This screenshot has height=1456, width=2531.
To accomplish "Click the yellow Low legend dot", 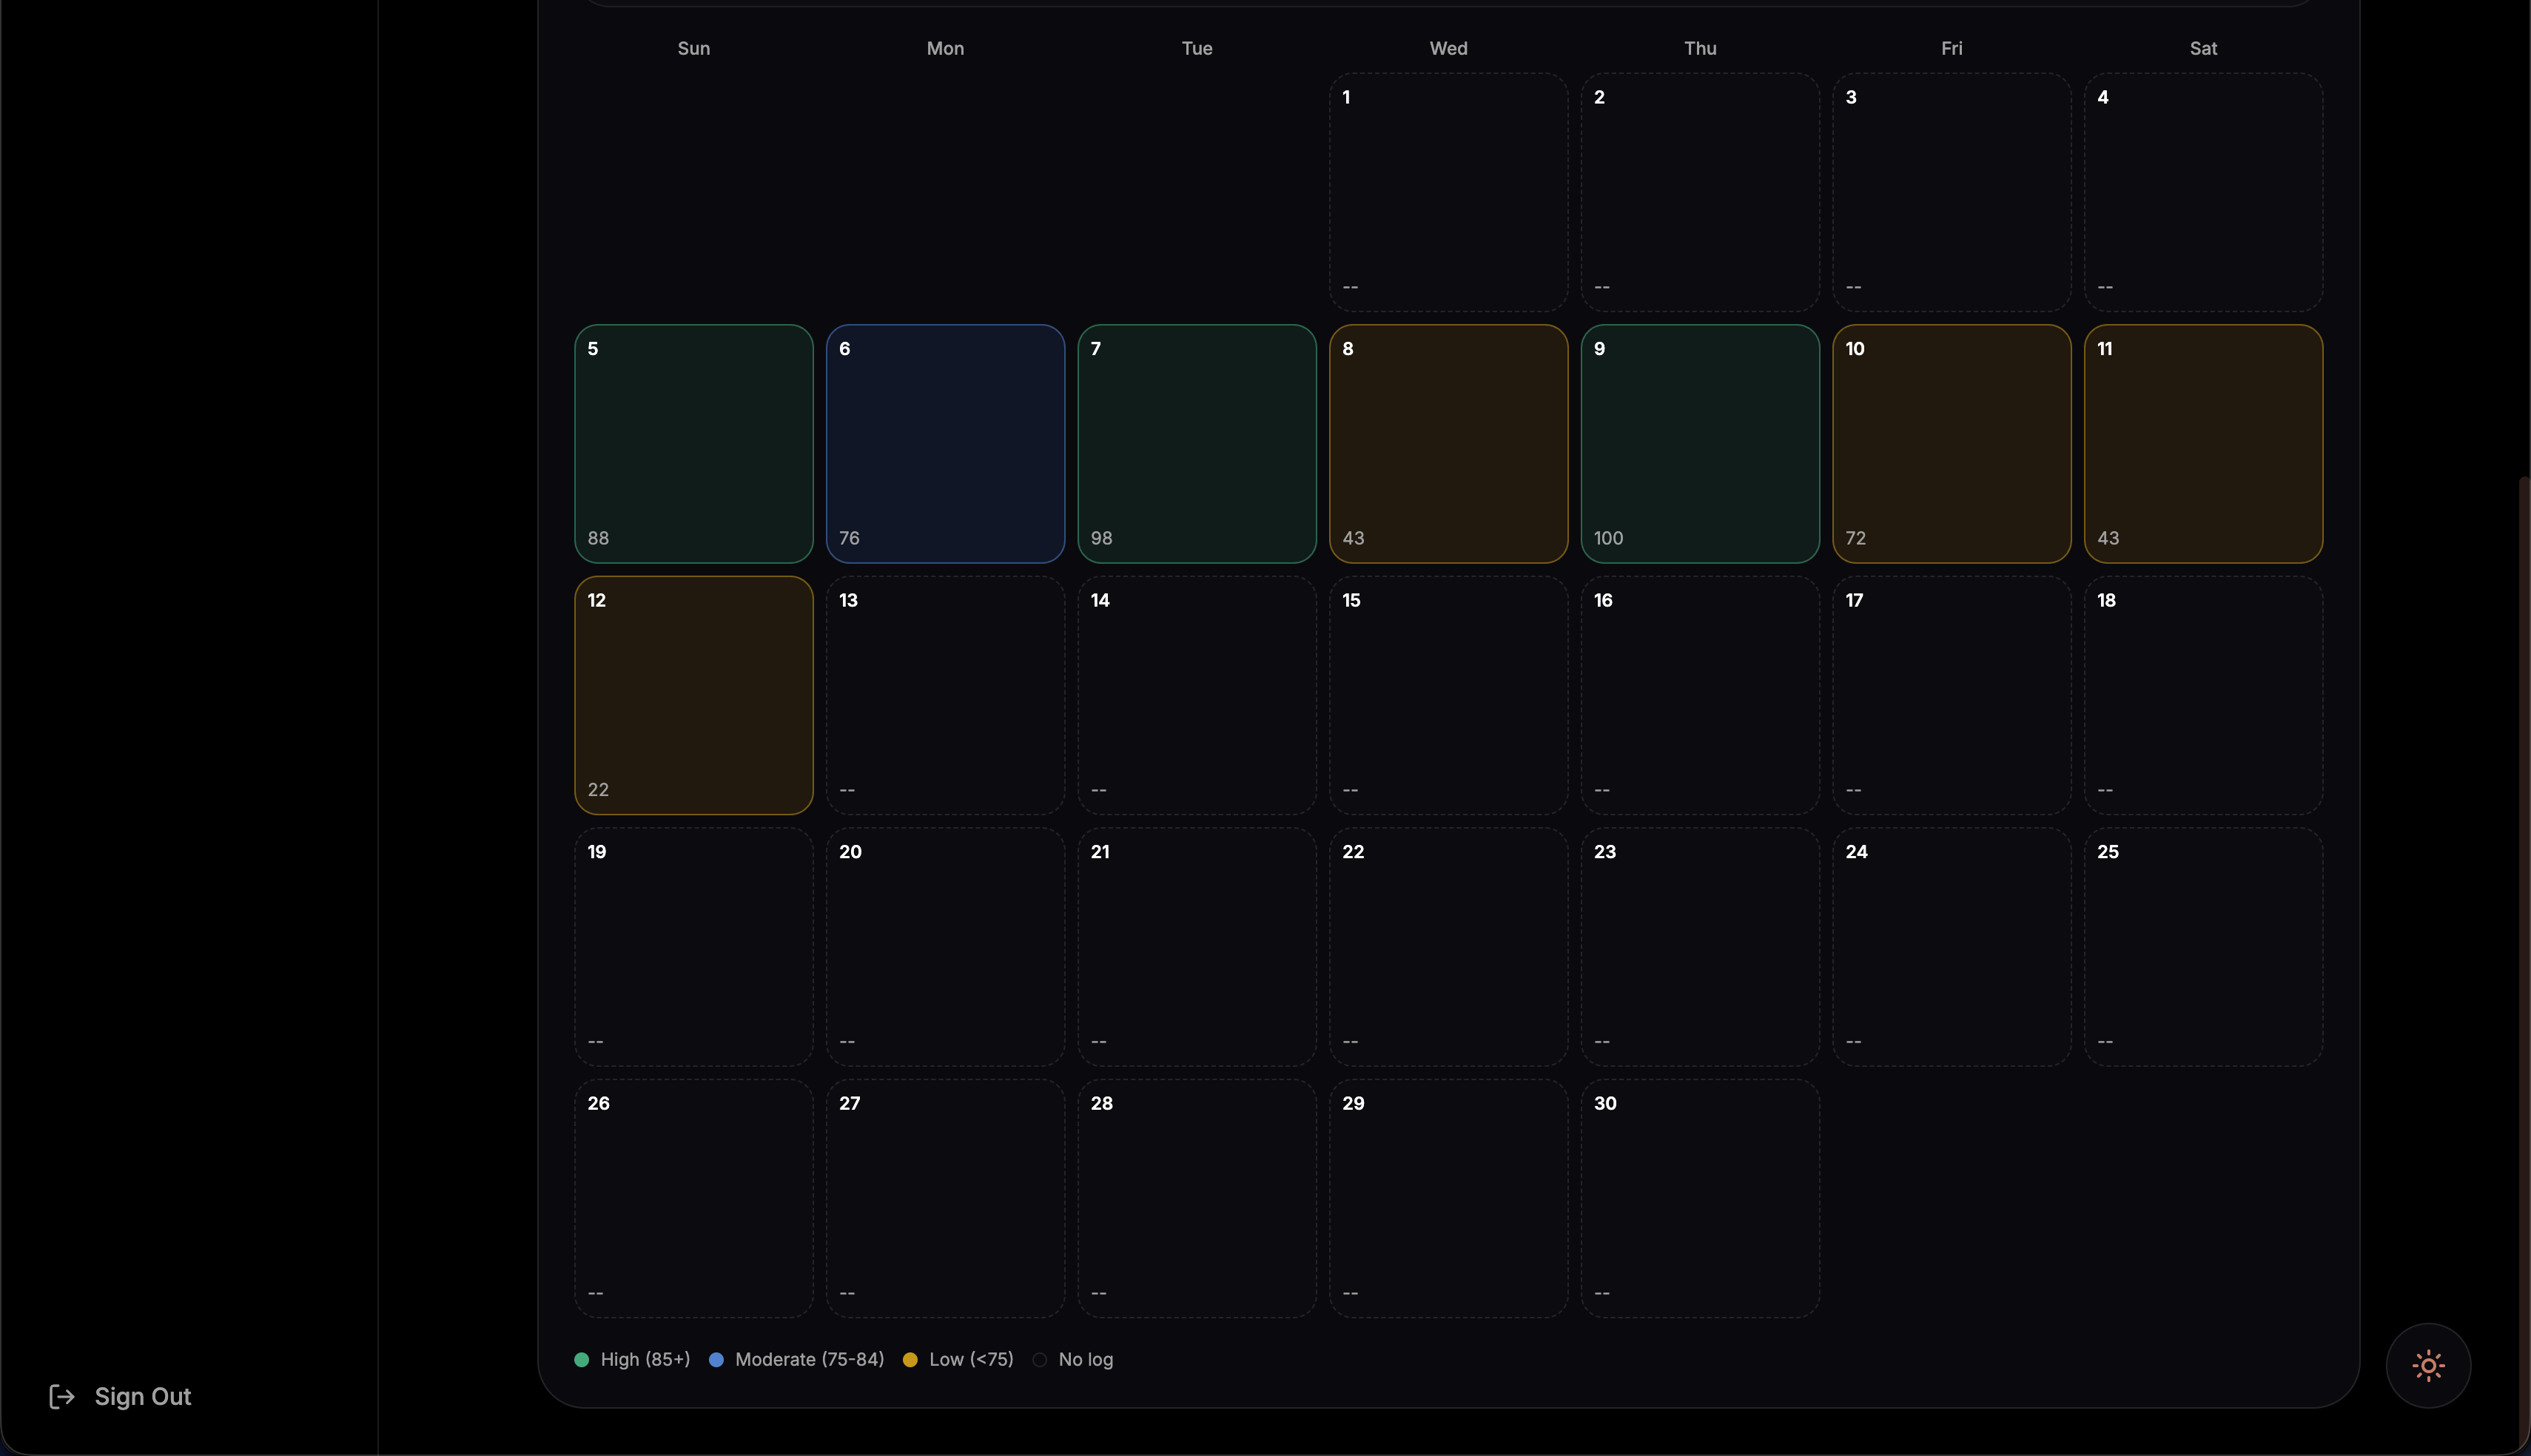I will pos(910,1359).
